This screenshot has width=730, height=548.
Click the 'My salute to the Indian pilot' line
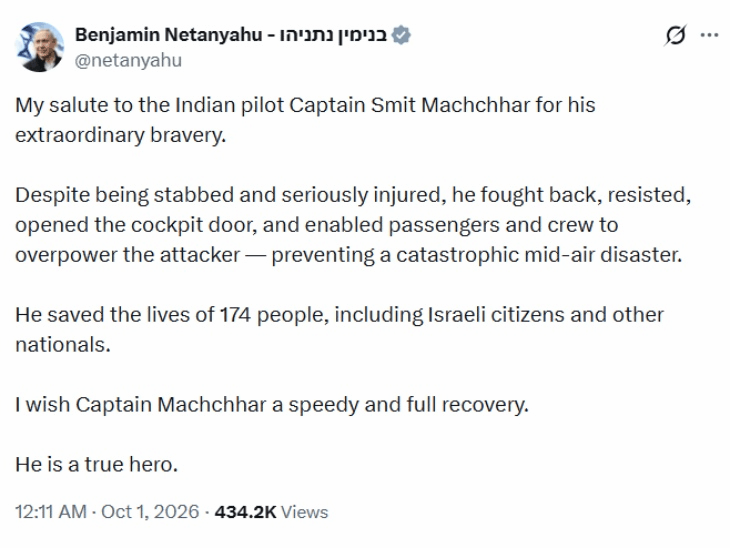click(x=305, y=105)
